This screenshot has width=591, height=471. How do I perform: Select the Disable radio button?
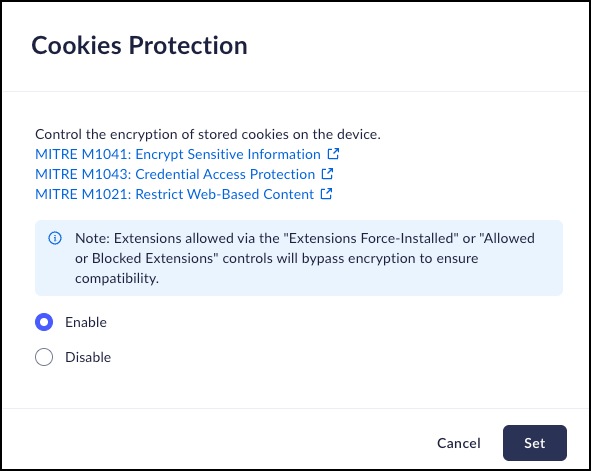tap(44, 357)
